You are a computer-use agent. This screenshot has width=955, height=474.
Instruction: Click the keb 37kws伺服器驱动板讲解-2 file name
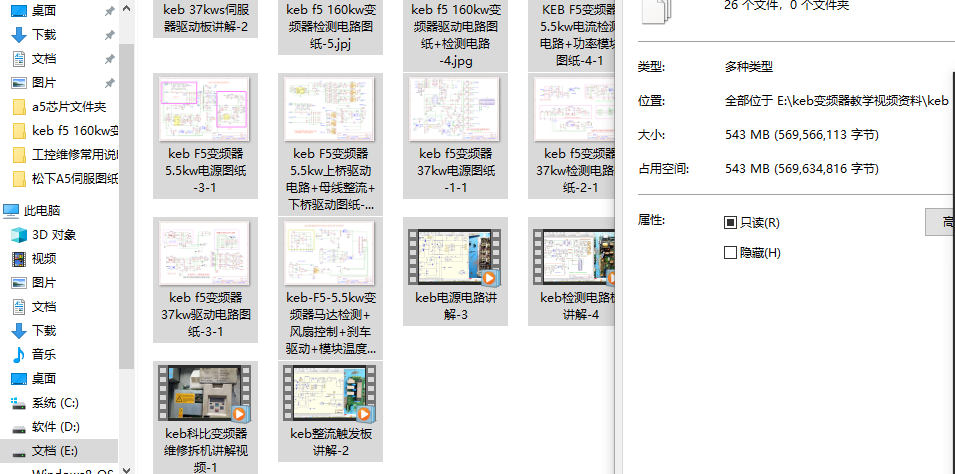[x=206, y=18]
